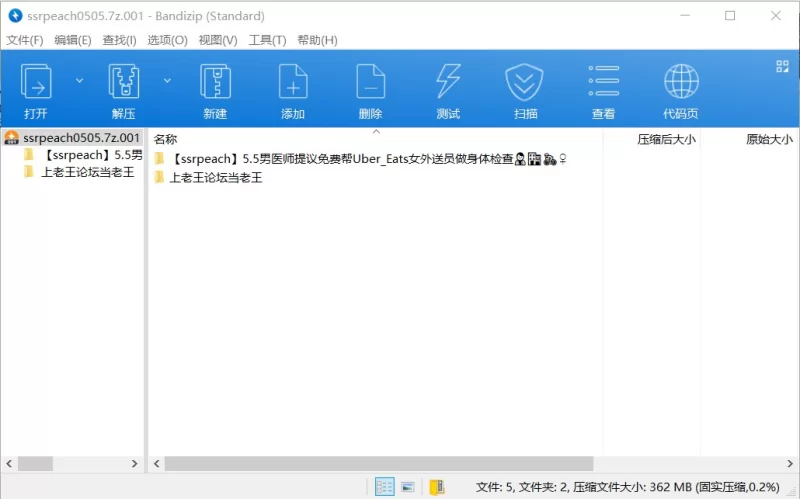Click right arrow of tree pane scrollbar
The width and height of the screenshot is (800, 499).
(x=135, y=464)
